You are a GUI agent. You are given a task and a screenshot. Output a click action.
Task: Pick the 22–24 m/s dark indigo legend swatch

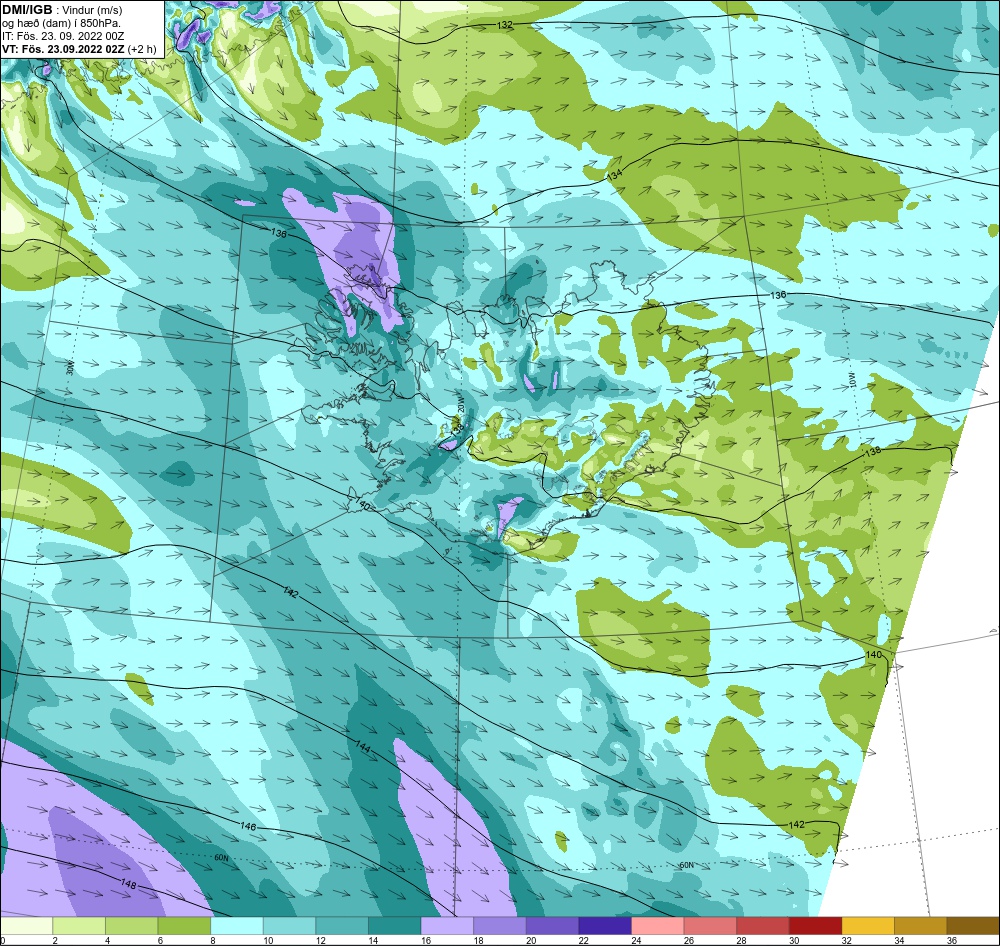pos(605,926)
